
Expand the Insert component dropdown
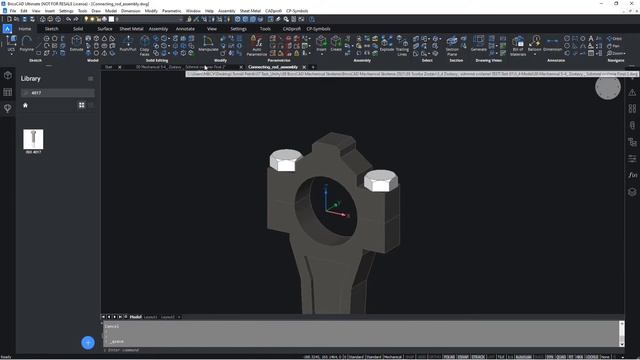[321, 54]
